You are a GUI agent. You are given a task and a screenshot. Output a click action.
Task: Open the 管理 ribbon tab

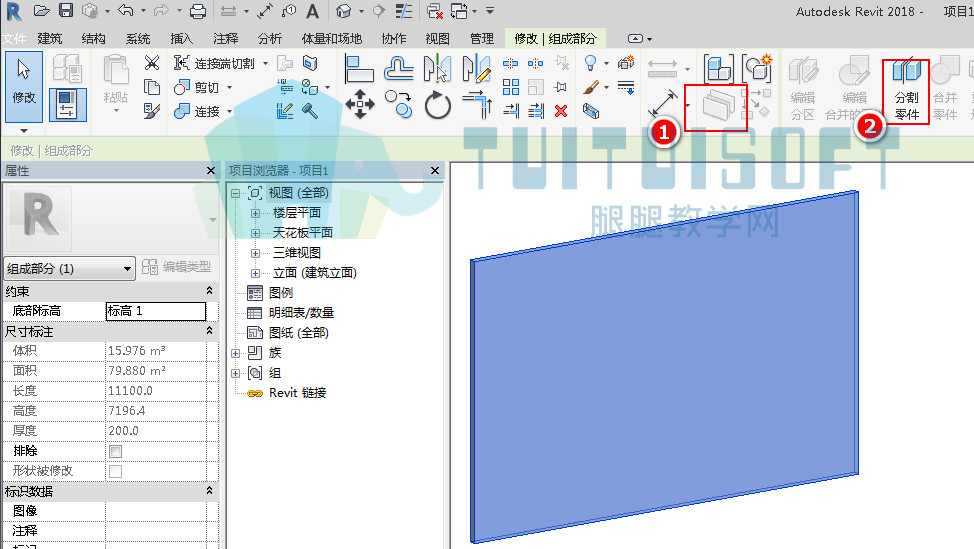(x=482, y=39)
